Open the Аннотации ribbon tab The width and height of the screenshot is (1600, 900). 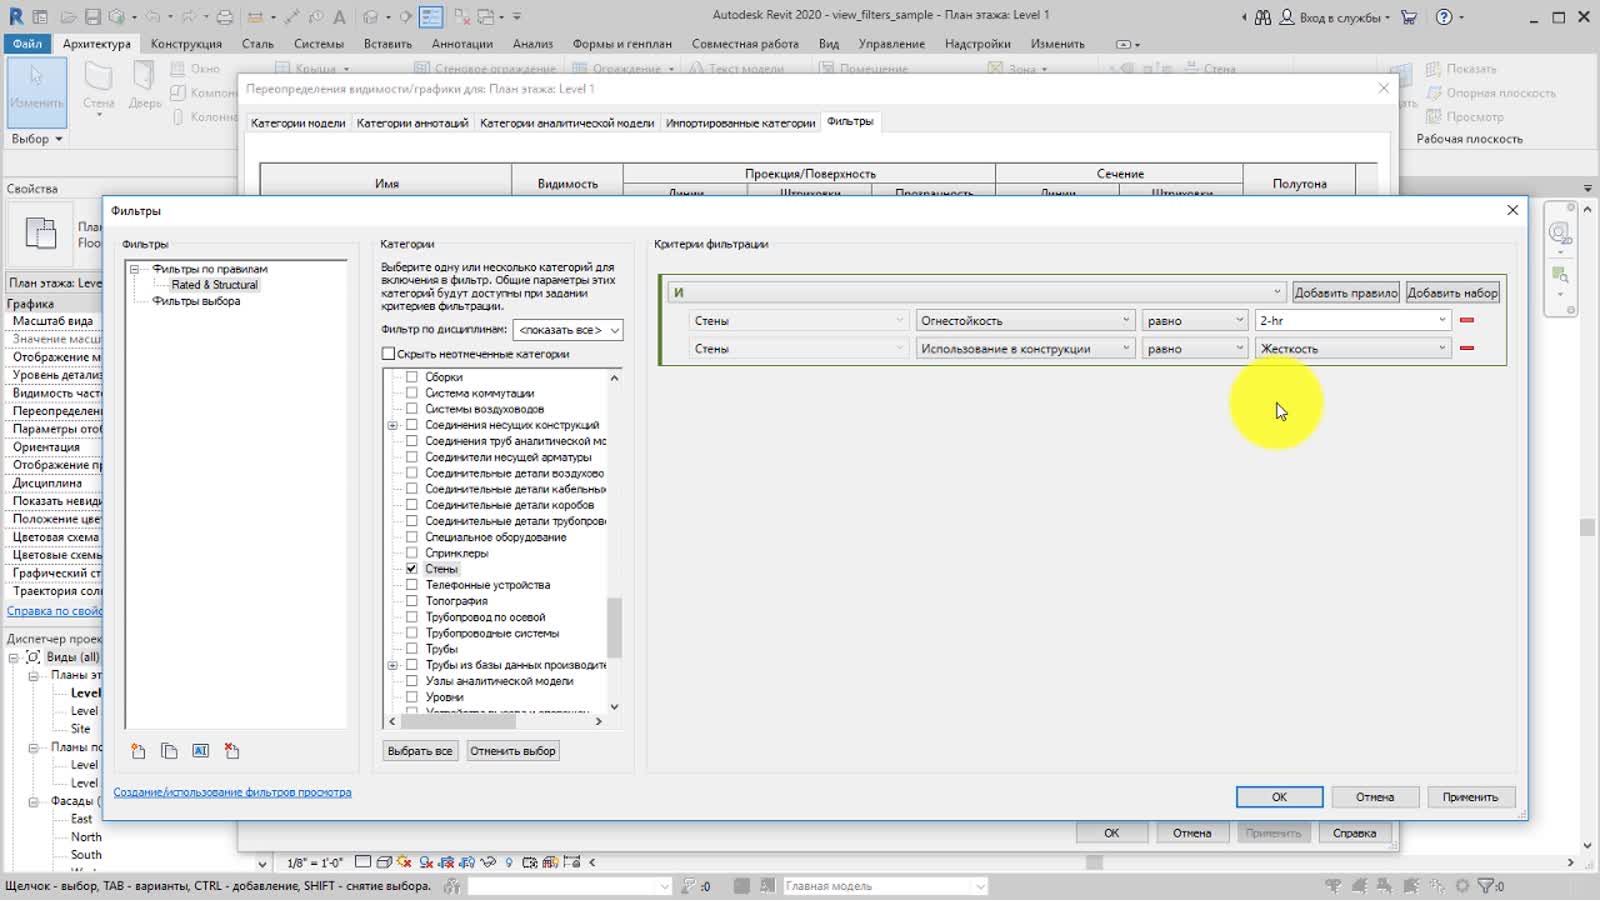[462, 44]
